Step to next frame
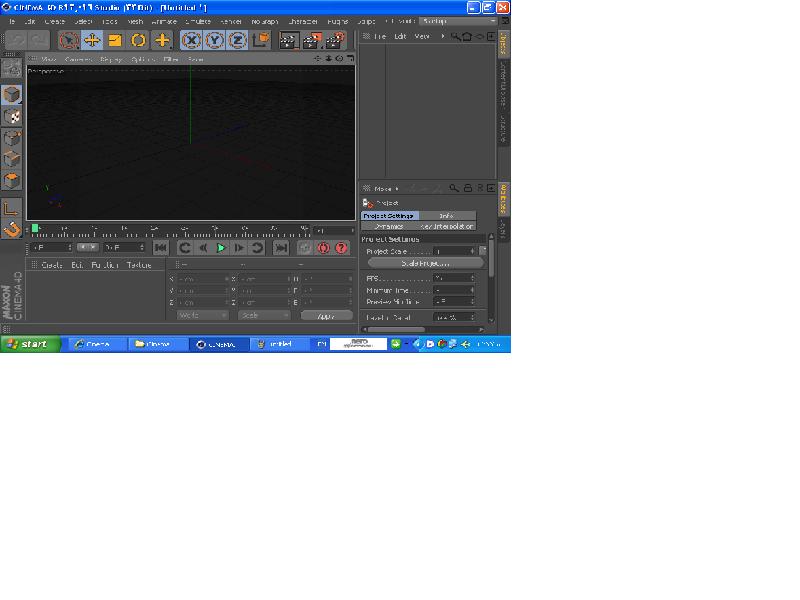The height and width of the screenshot is (600, 800). pos(239,248)
